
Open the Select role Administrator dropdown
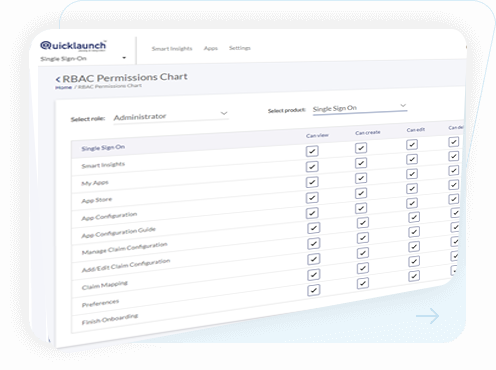(171, 116)
